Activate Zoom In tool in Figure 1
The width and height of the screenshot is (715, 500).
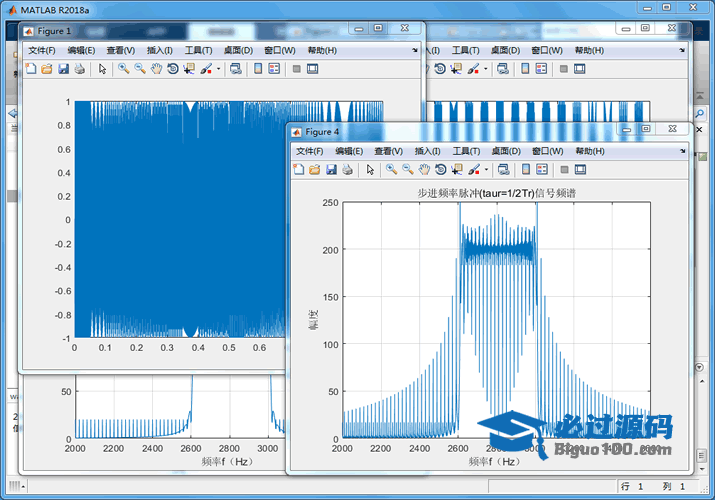pyautogui.click(x=123, y=69)
